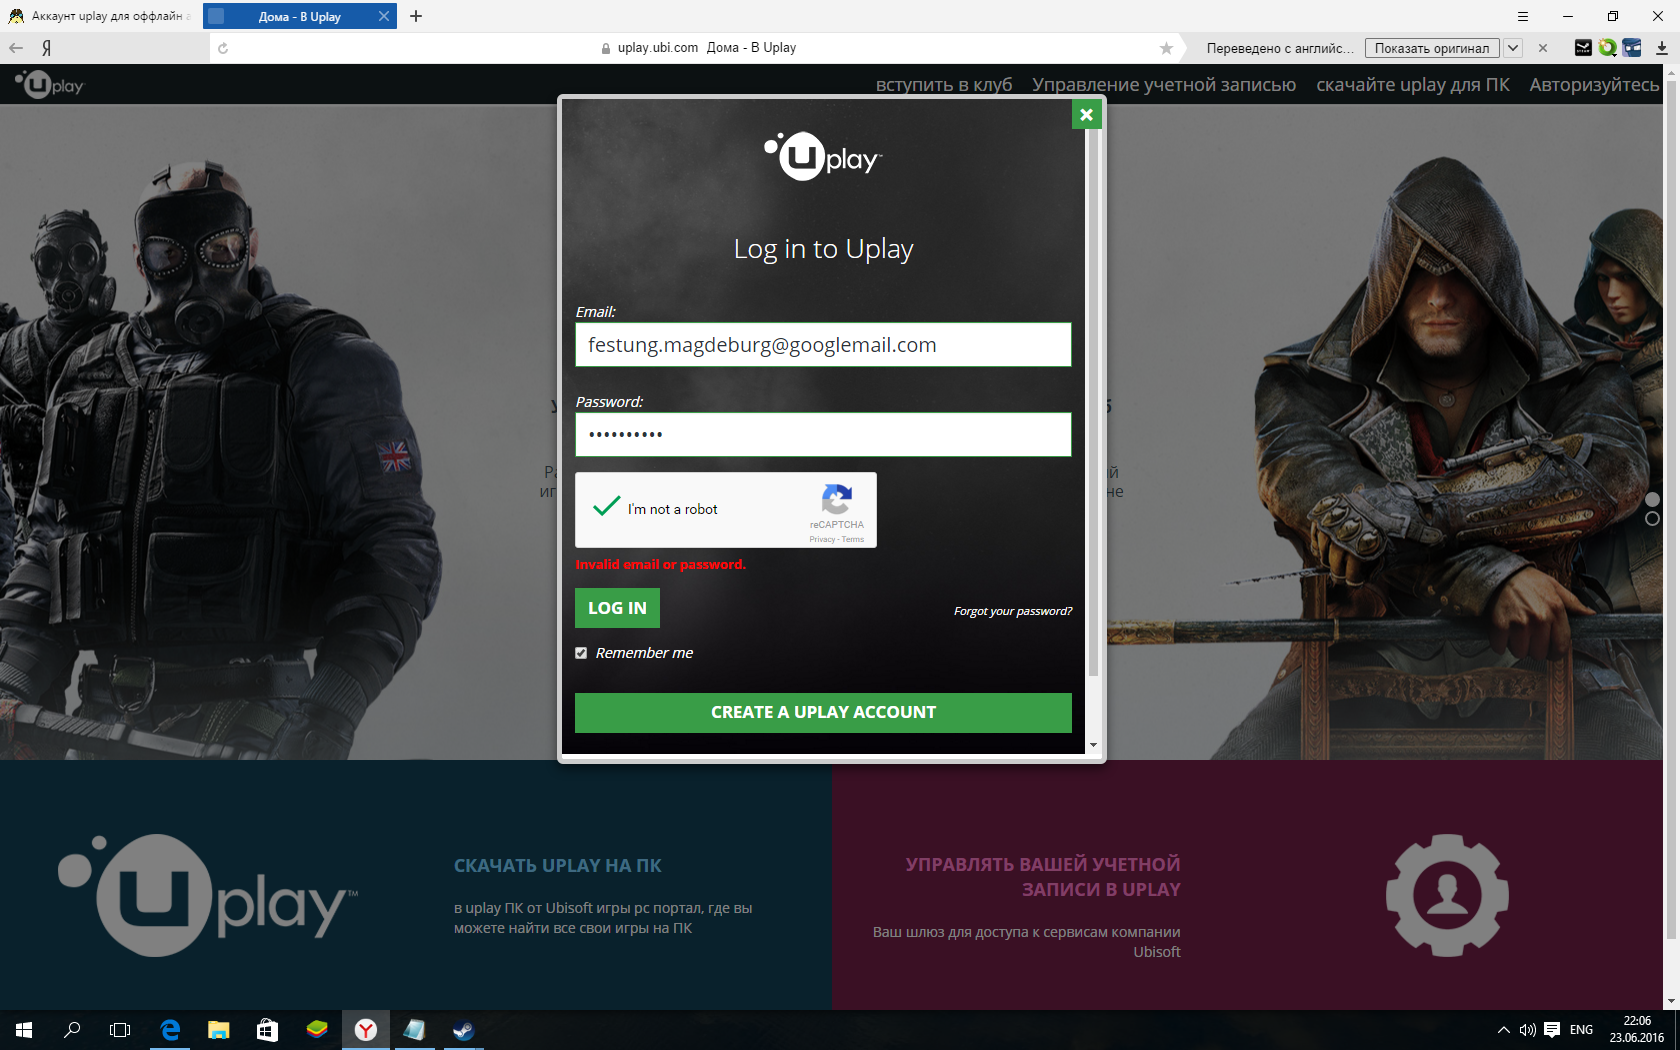Open the вступить в клуб nav link
Screen dimensions: 1680x1050
944,85
